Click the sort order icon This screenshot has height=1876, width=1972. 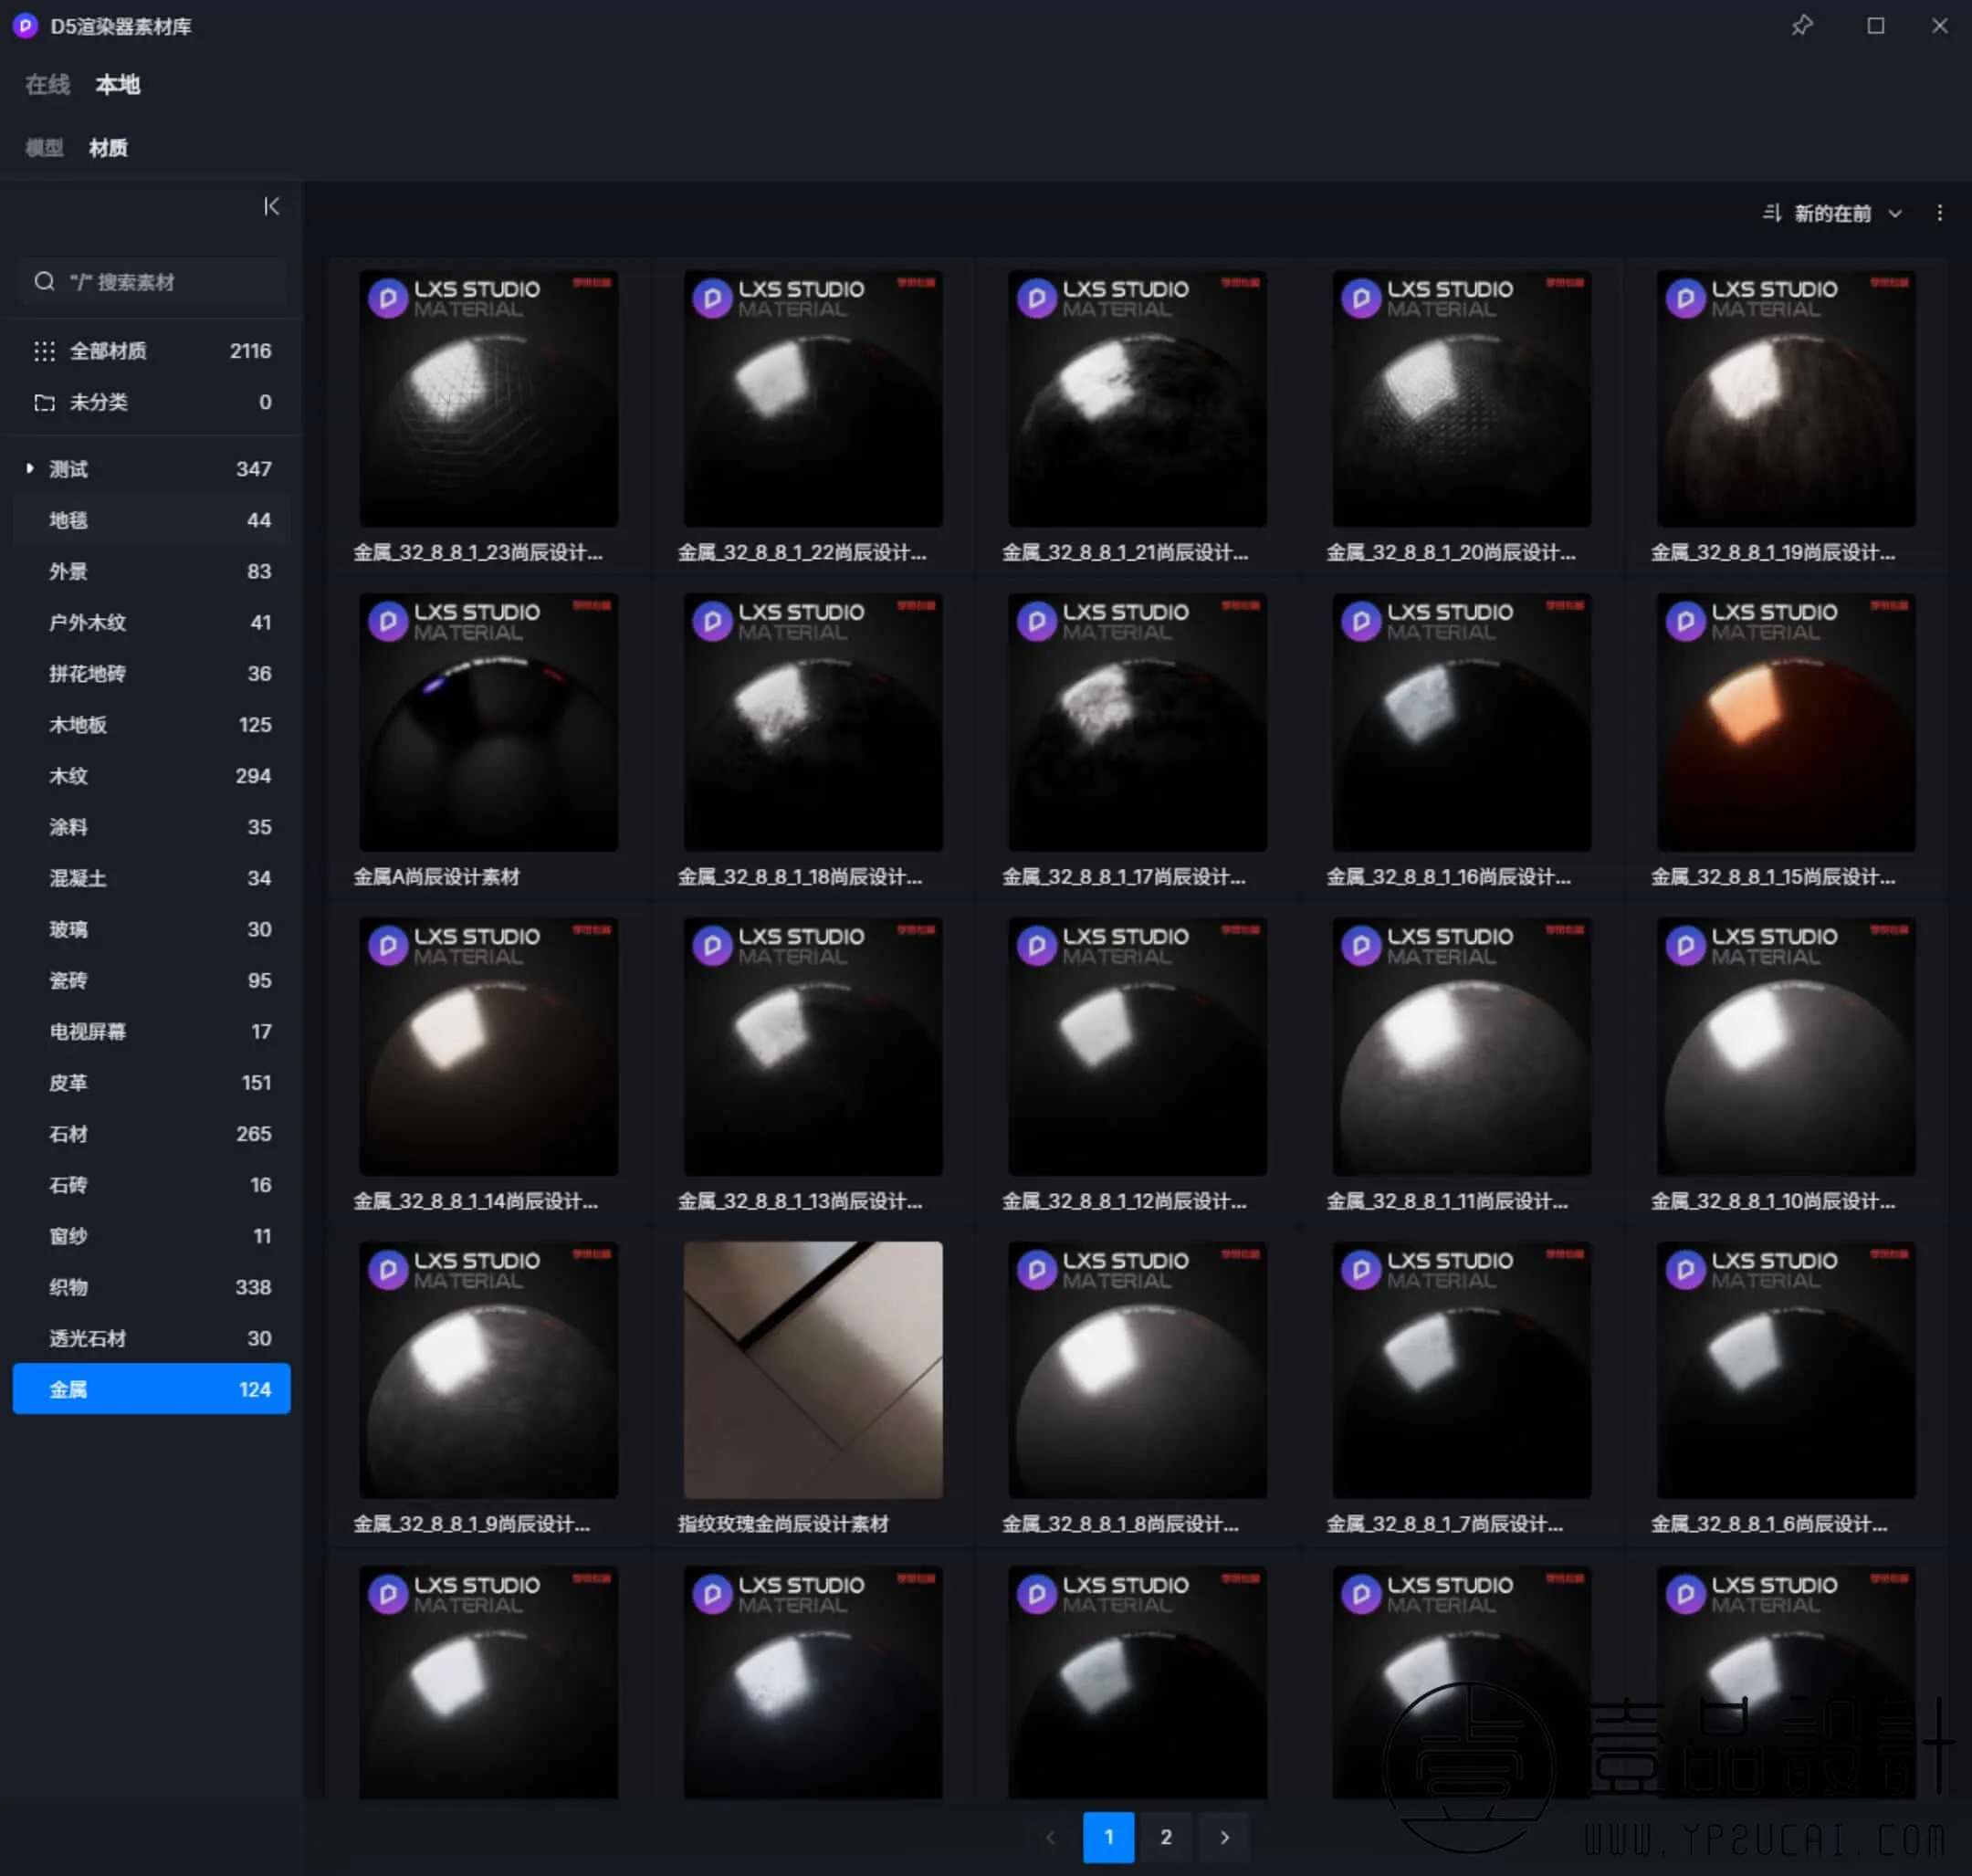point(1771,213)
